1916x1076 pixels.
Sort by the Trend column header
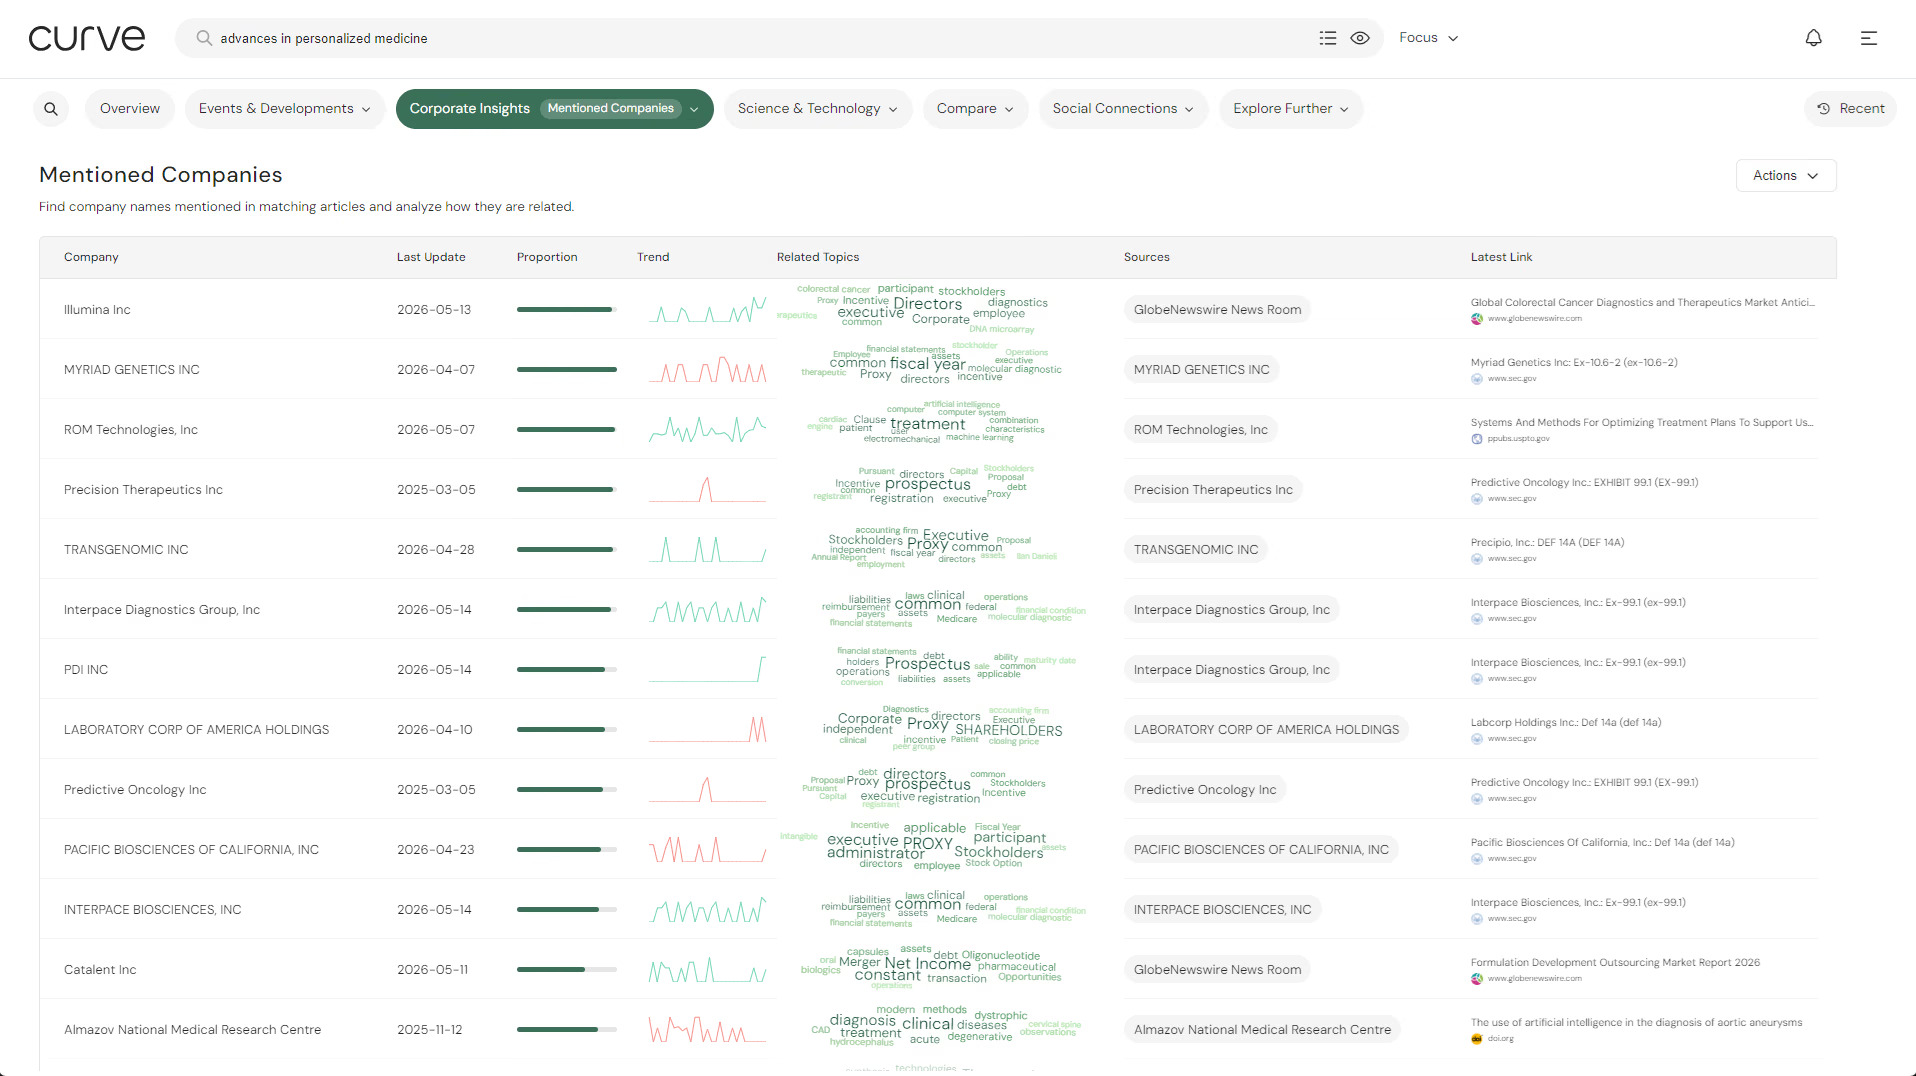click(x=653, y=257)
